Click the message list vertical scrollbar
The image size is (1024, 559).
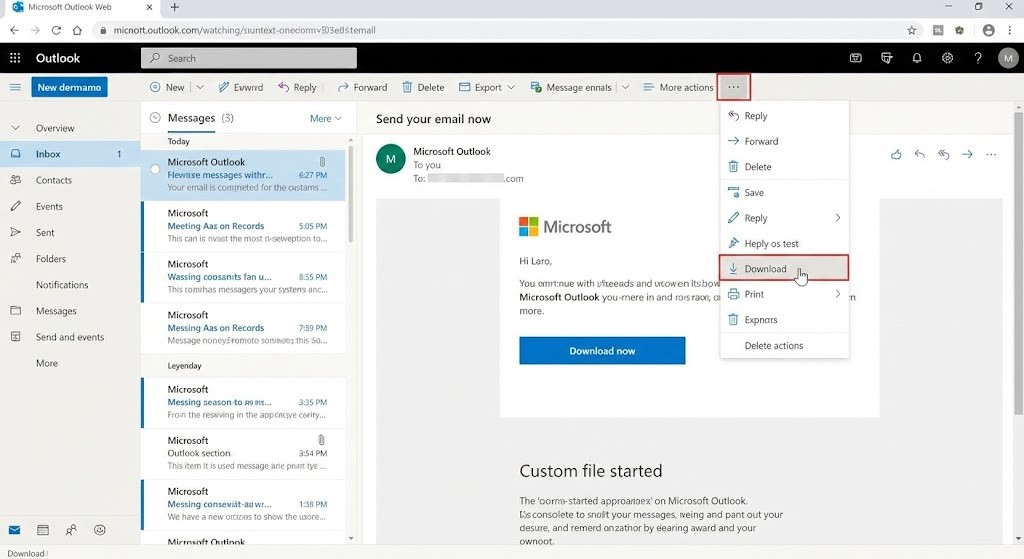351,195
